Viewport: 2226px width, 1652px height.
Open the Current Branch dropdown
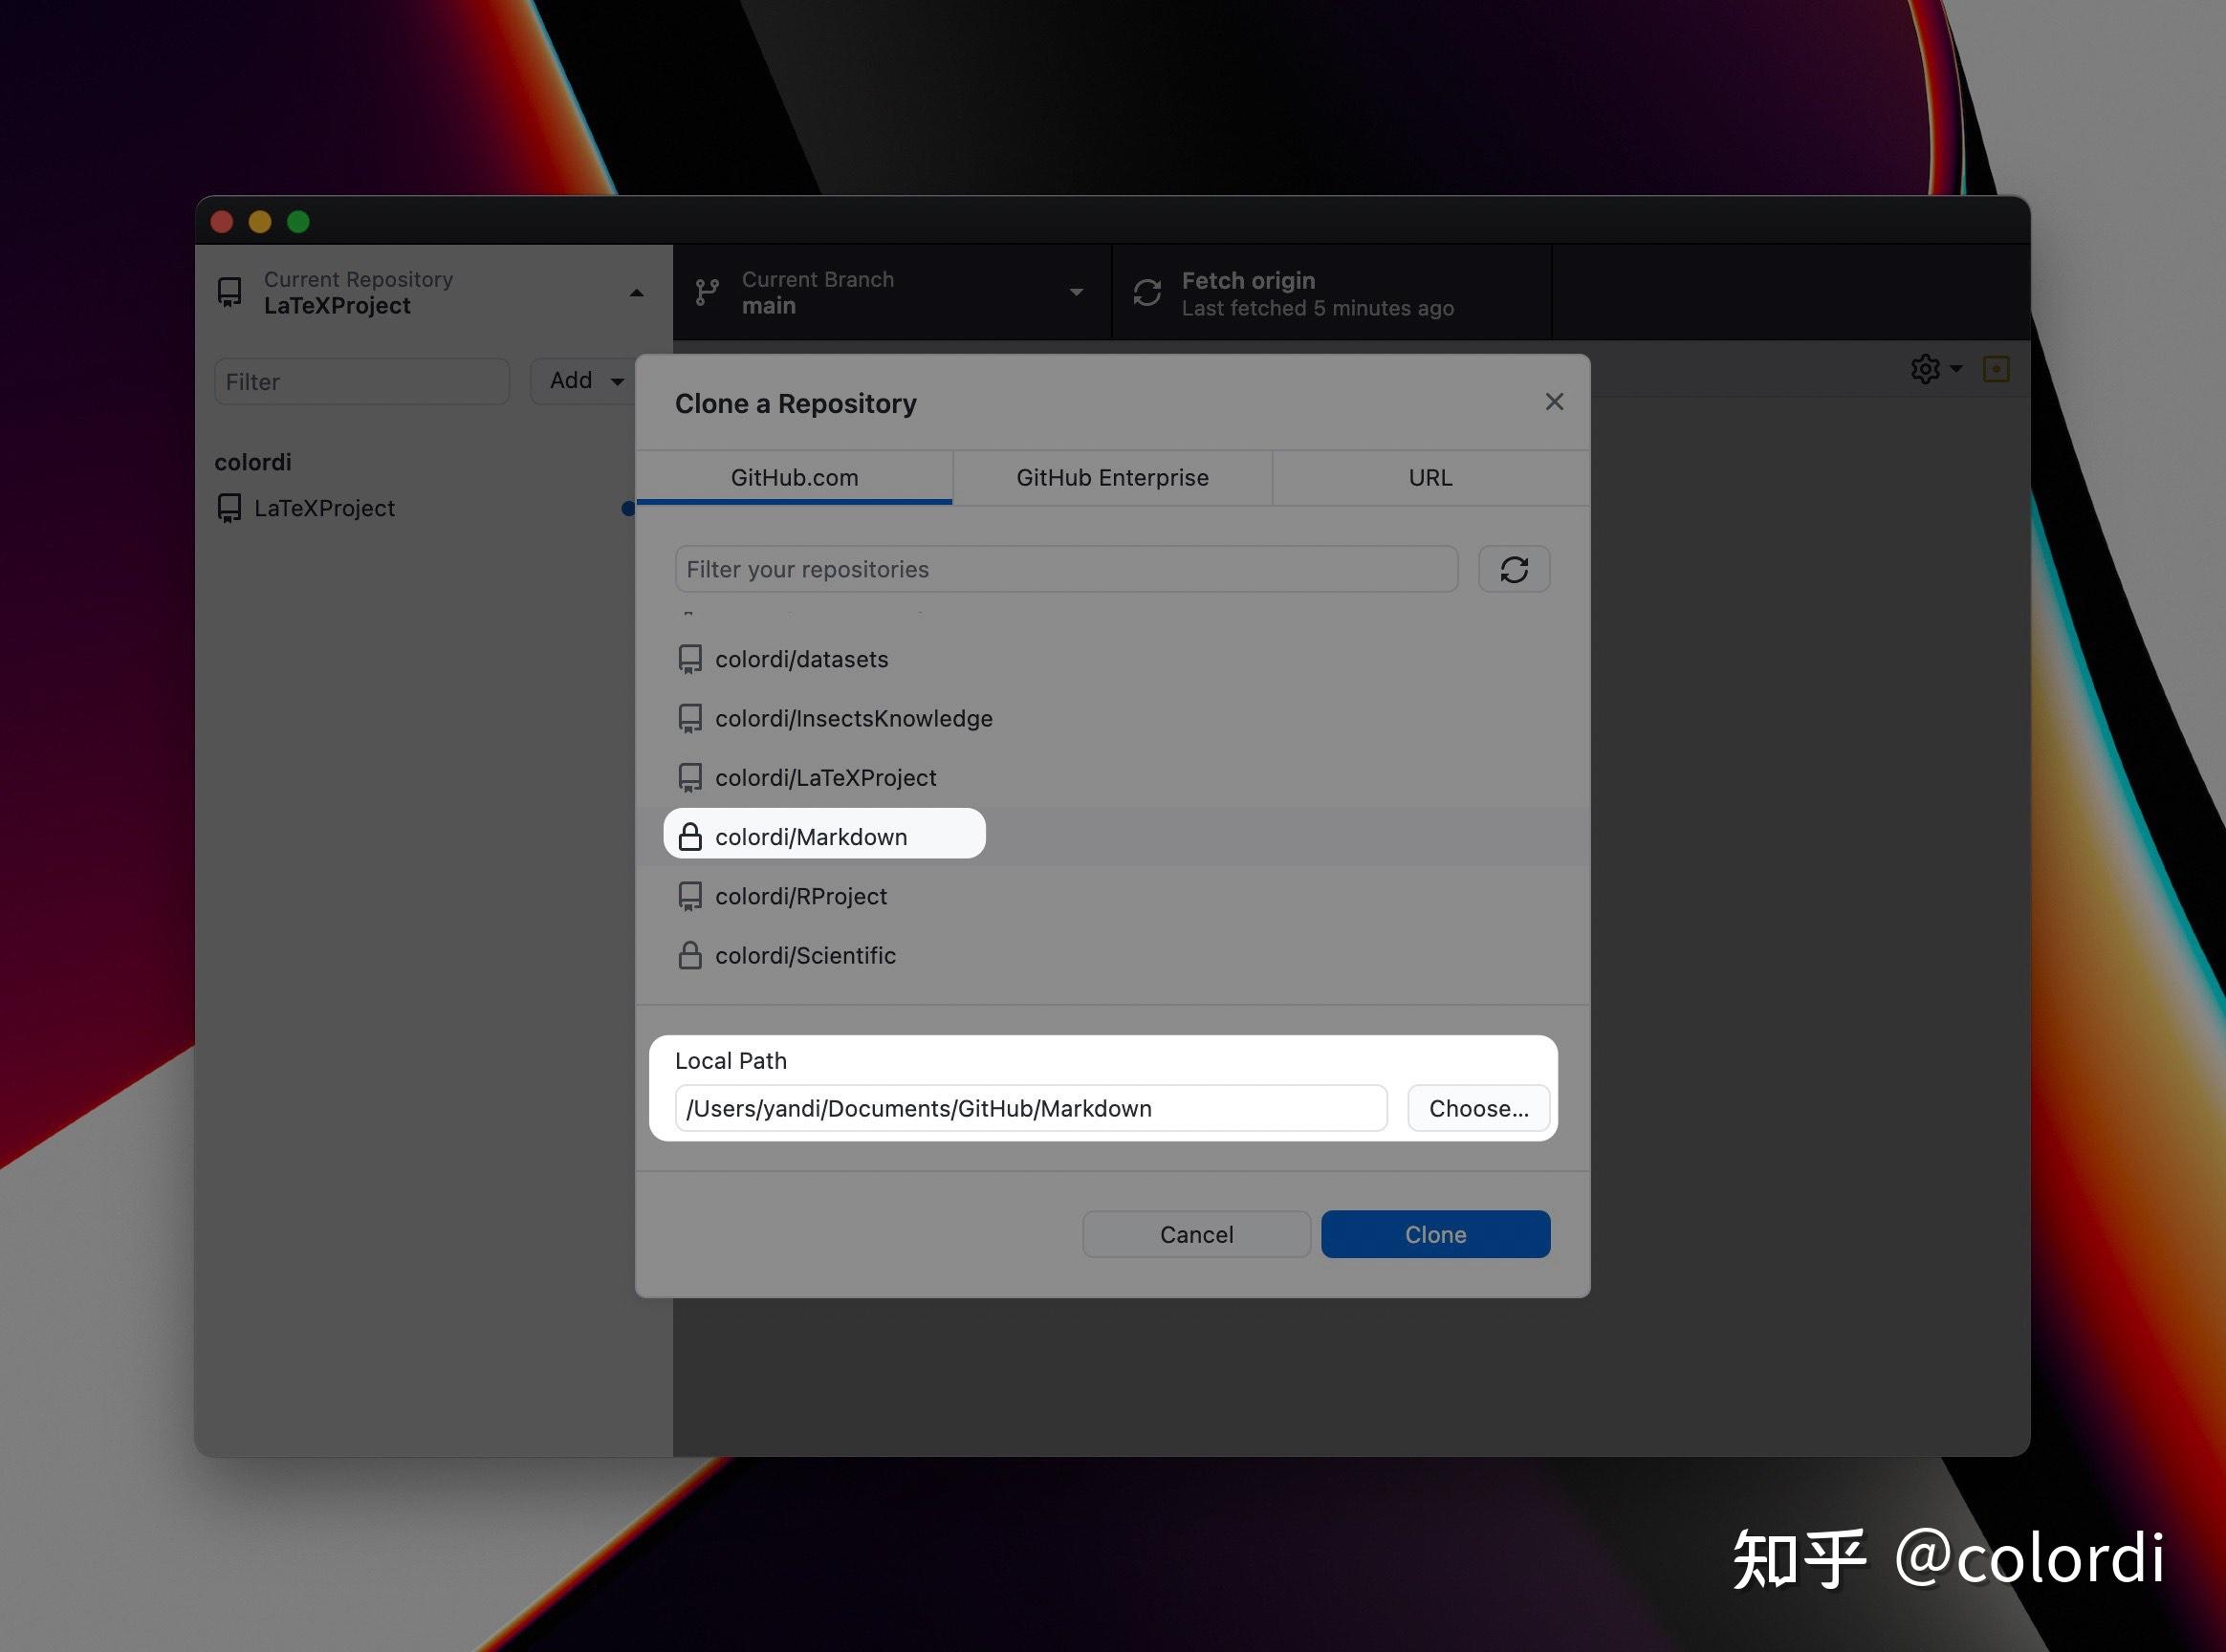(x=1077, y=292)
